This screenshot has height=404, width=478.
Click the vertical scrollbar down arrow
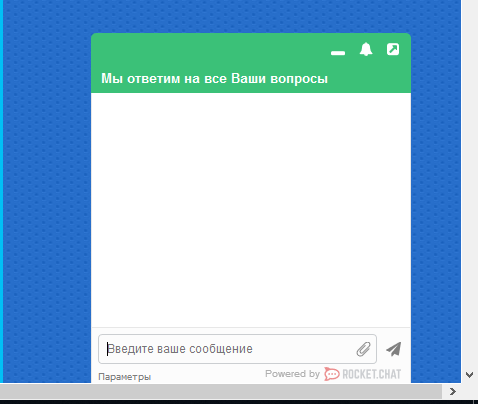click(470, 375)
